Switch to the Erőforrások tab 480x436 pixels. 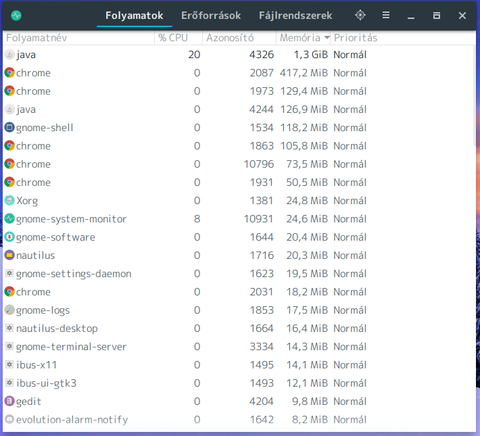pyautogui.click(x=211, y=16)
